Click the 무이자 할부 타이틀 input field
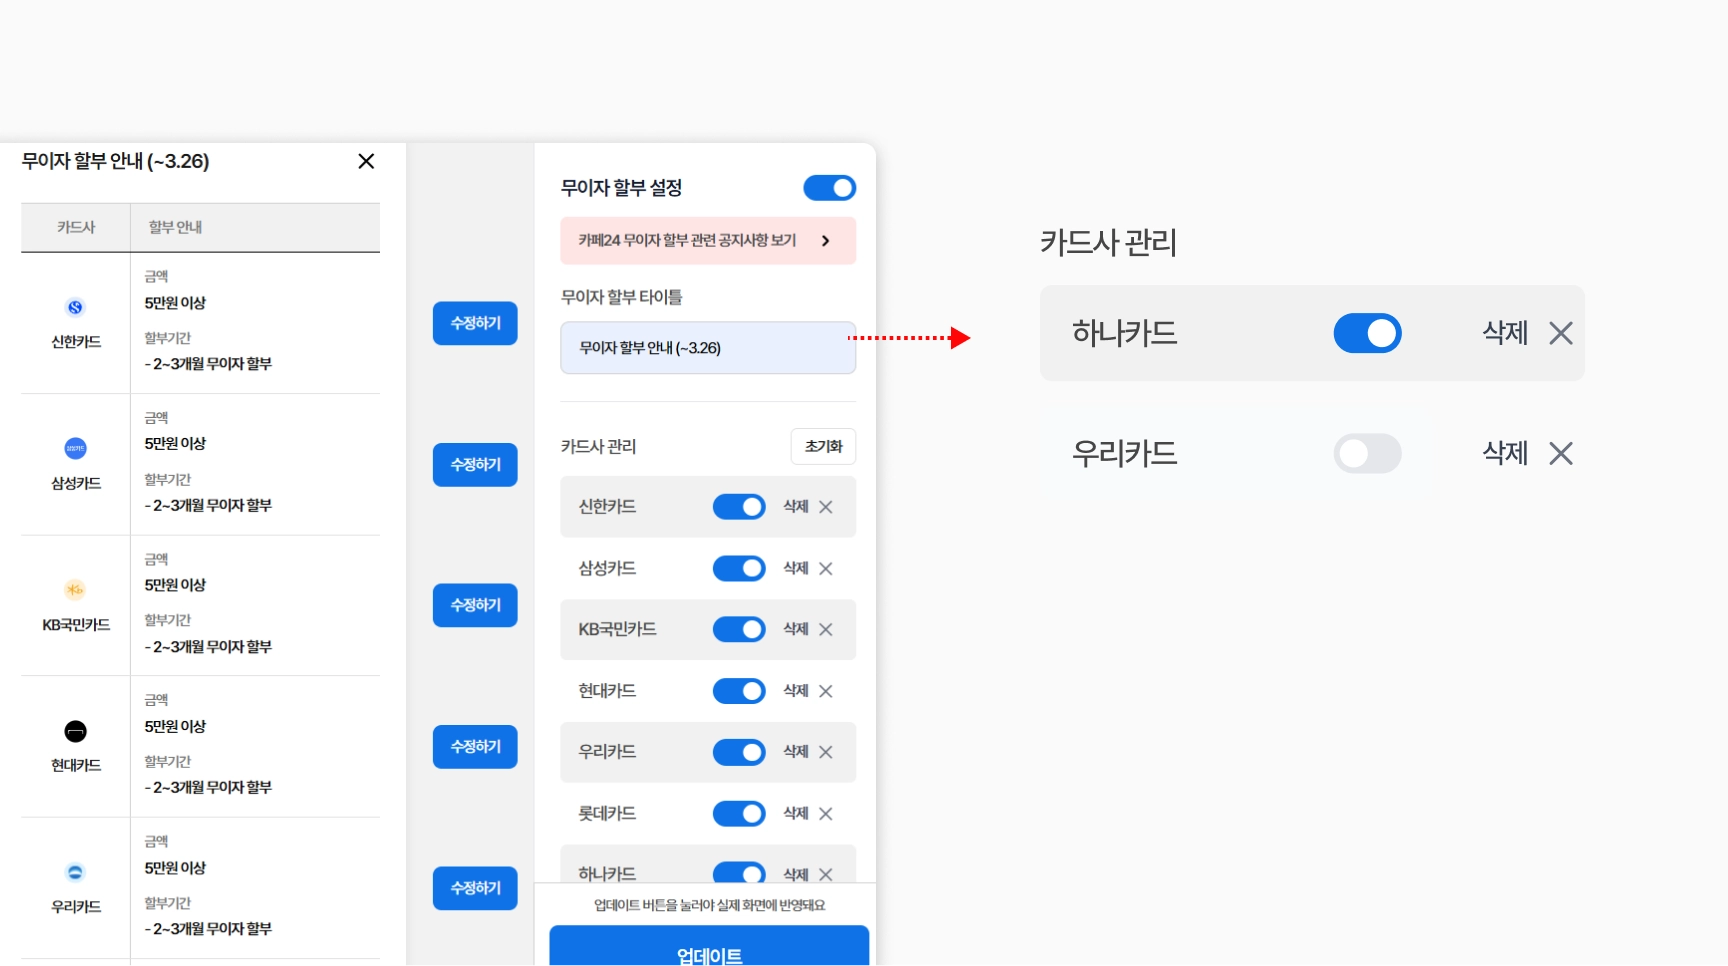This screenshot has width=1728, height=966. (x=708, y=348)
